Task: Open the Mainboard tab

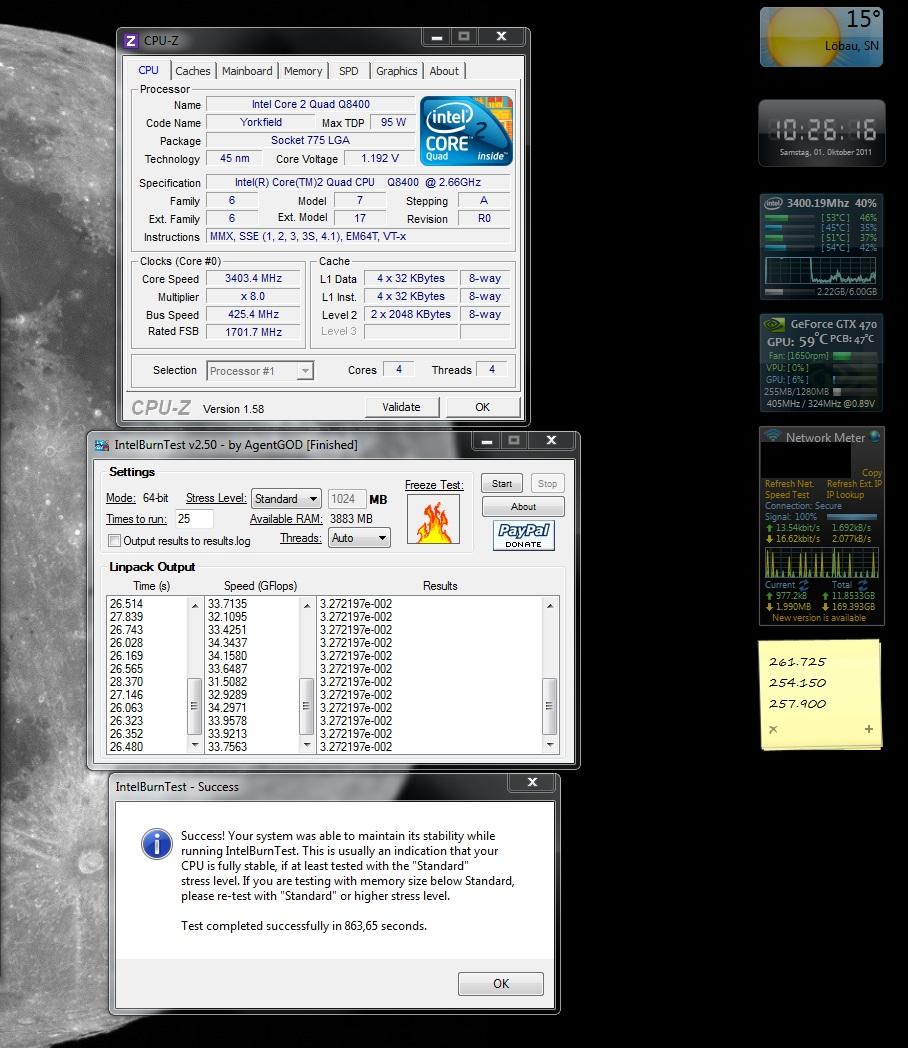Action: [247, 71]
